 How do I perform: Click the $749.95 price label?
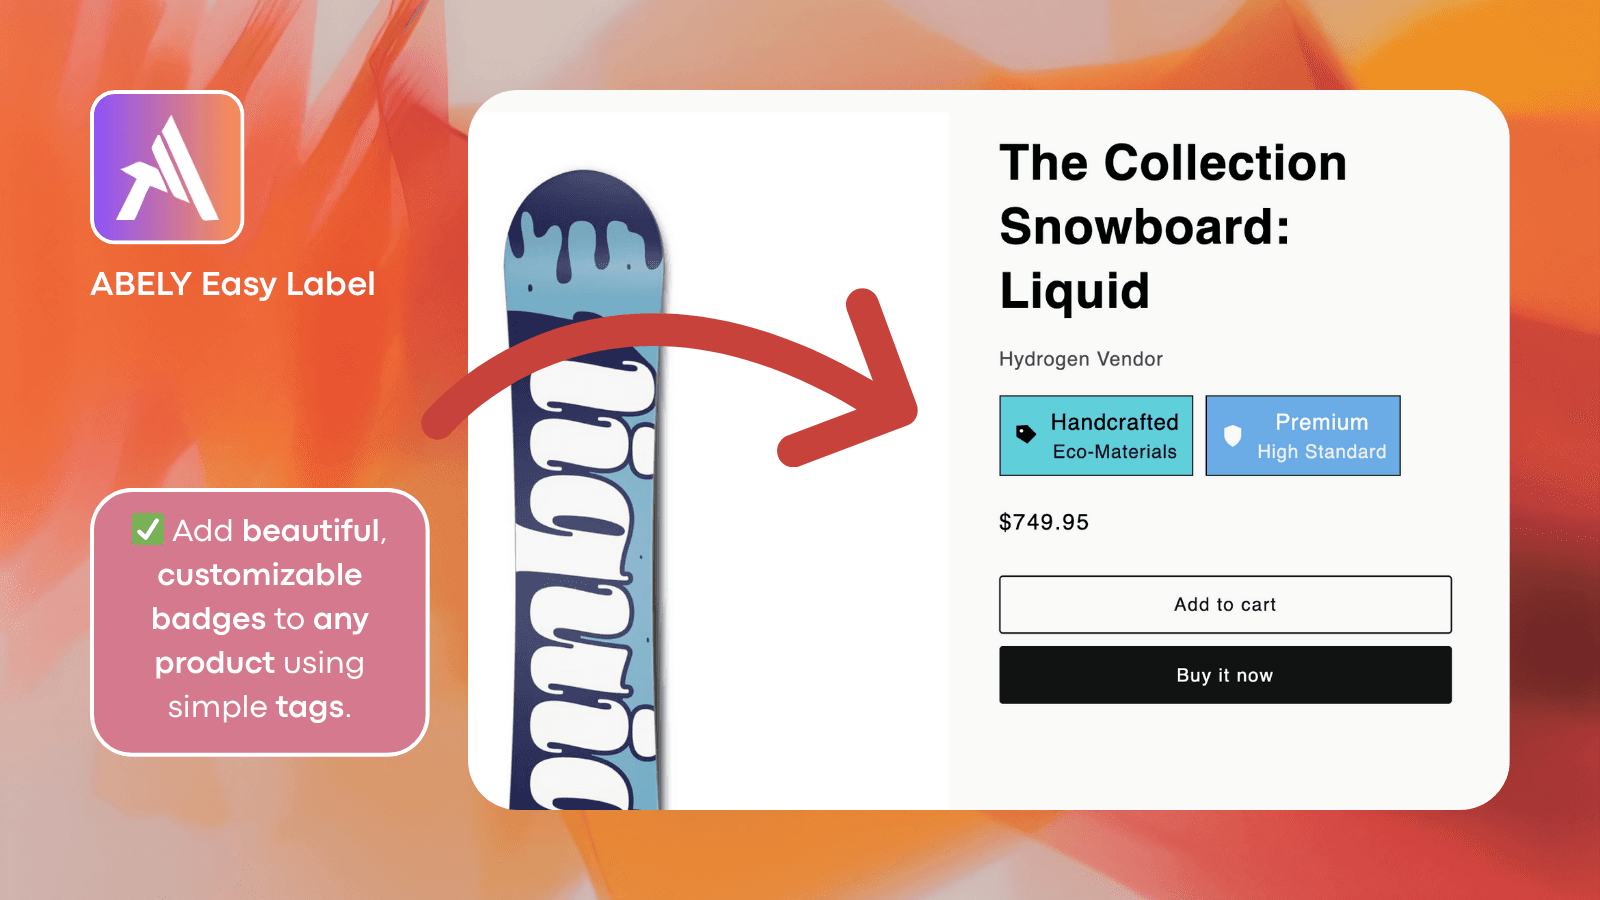pyautogui.click(x=1044, y=521)
